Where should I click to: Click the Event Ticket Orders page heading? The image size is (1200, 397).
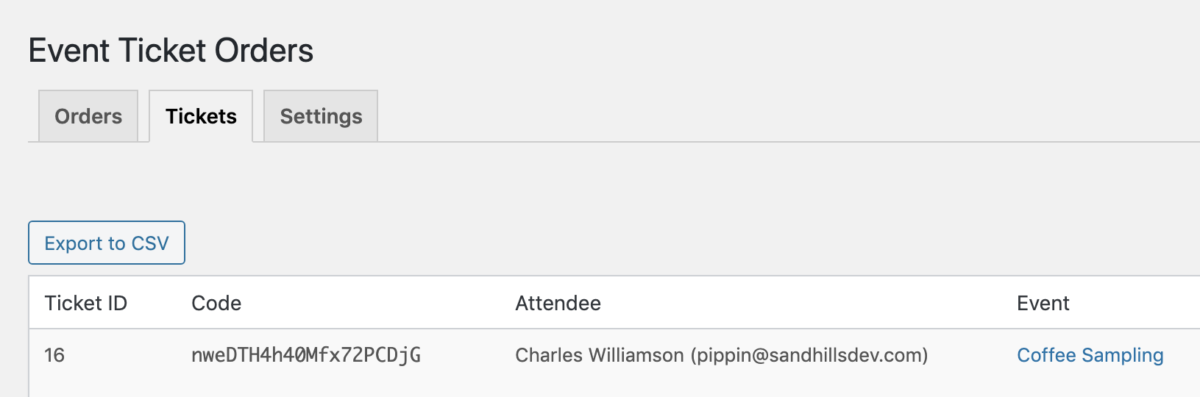[171, 50]
